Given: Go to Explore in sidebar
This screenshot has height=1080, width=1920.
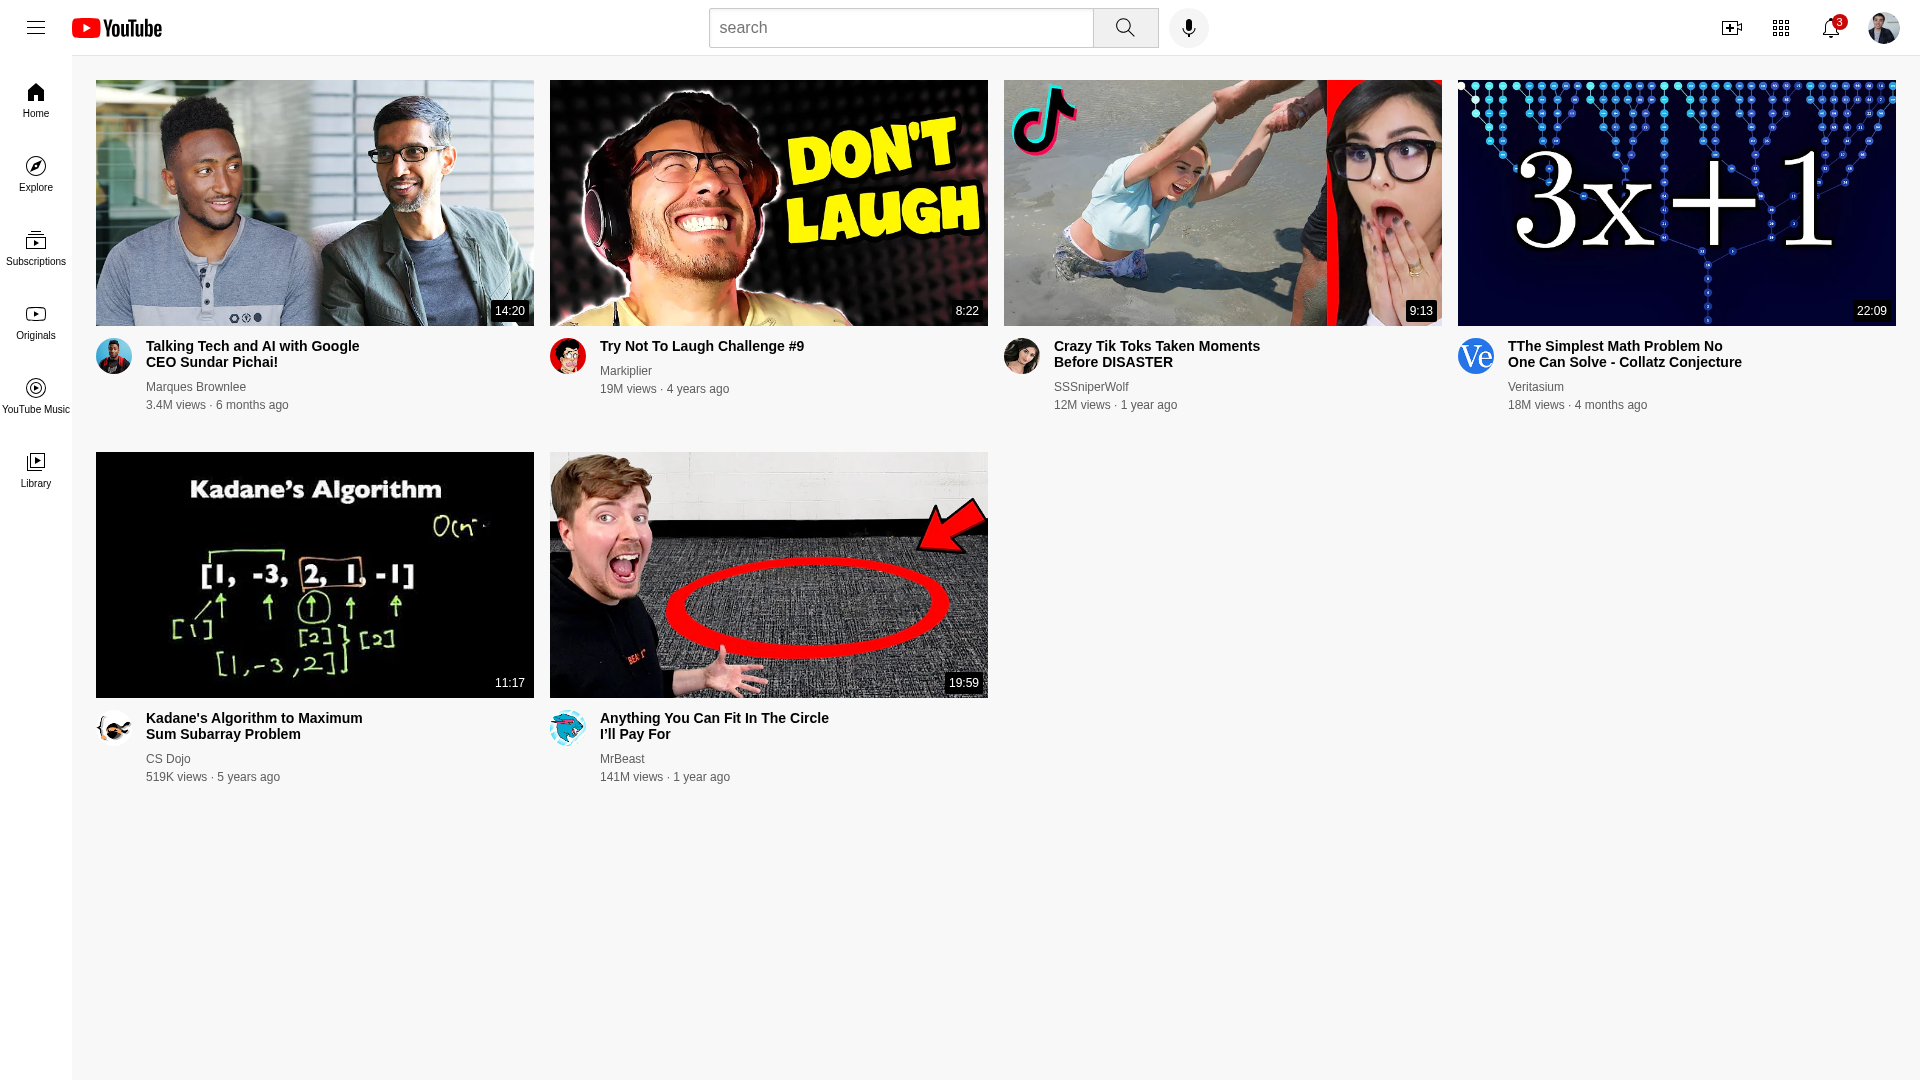Looking at the screenshot, I should point(36,174).
